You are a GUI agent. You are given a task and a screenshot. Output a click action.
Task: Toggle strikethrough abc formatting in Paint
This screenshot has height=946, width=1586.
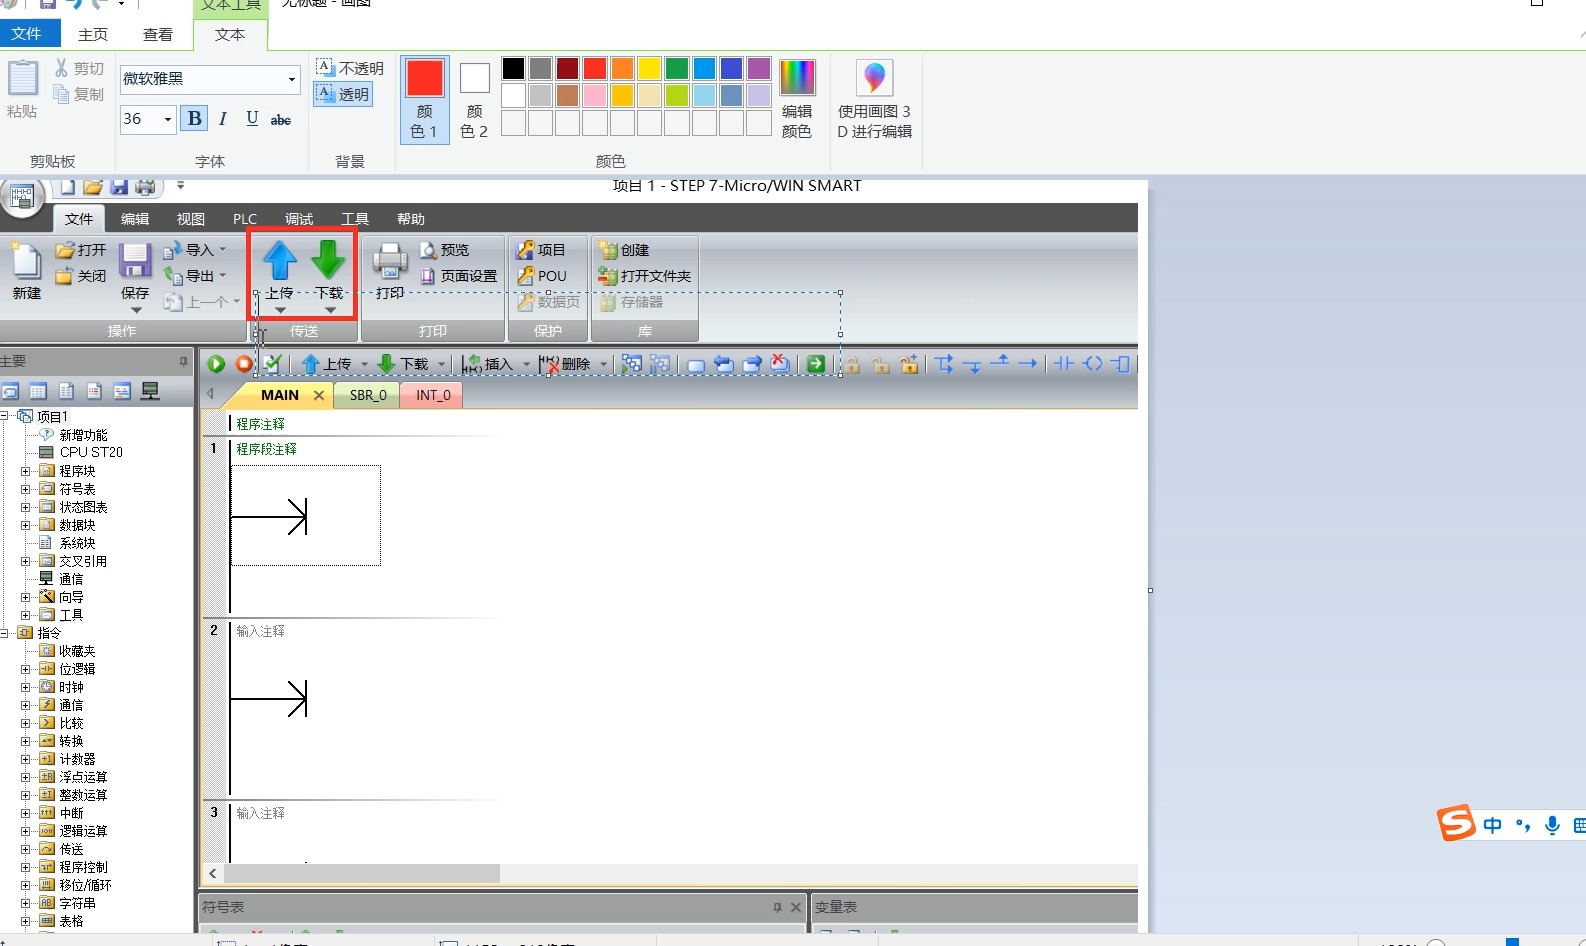coord(281,119)
